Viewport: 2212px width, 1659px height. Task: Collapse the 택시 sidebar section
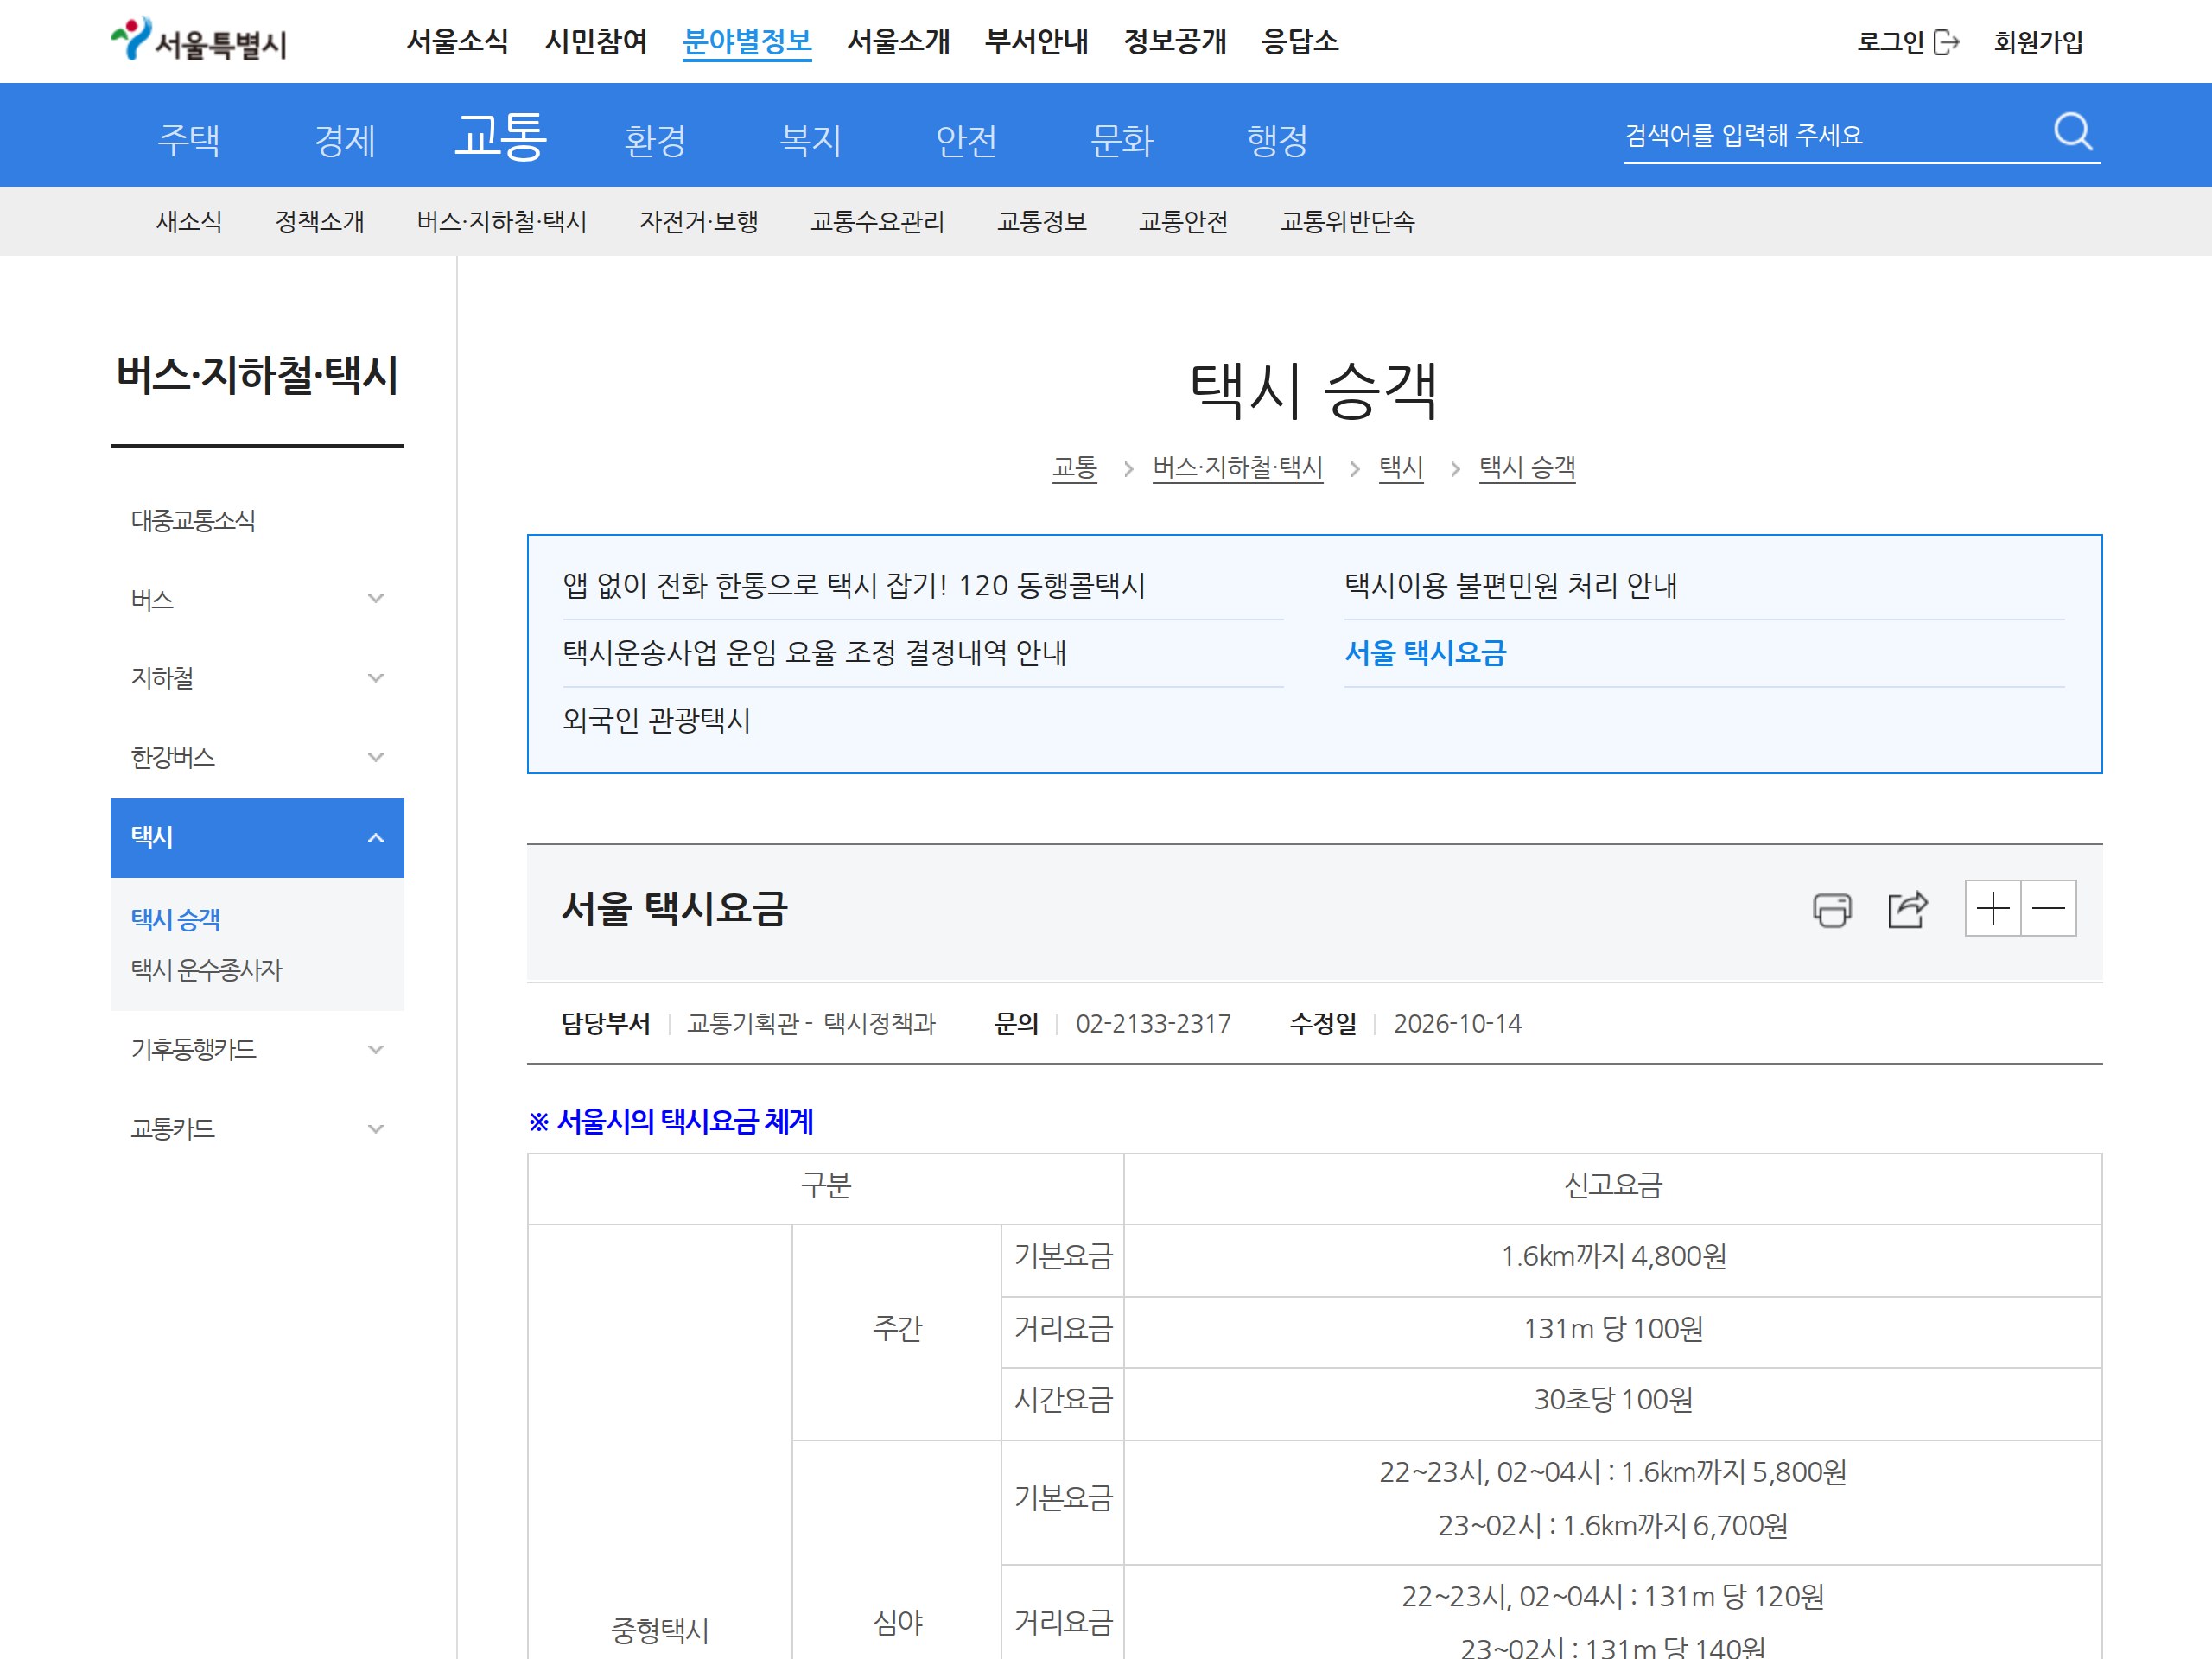pos(376,838)
